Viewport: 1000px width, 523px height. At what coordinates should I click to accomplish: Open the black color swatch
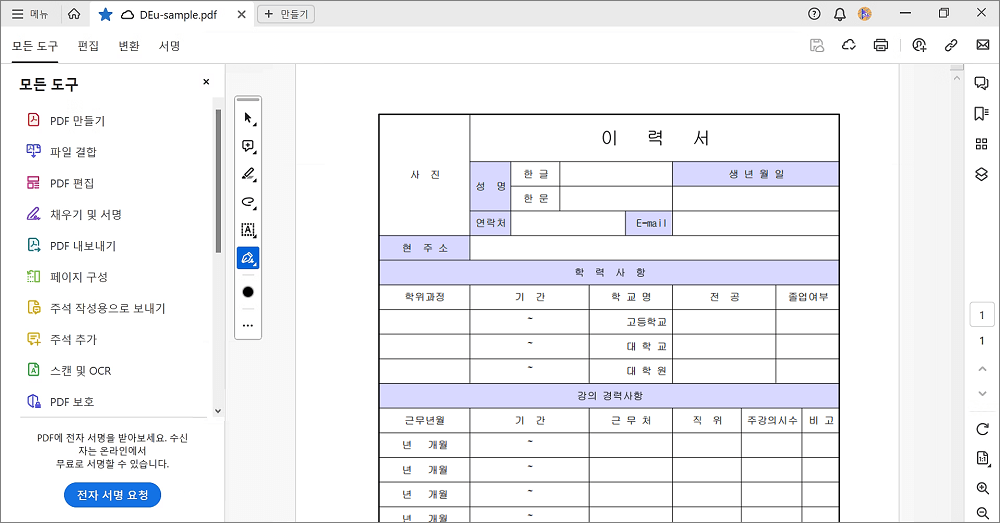(248, 292)
